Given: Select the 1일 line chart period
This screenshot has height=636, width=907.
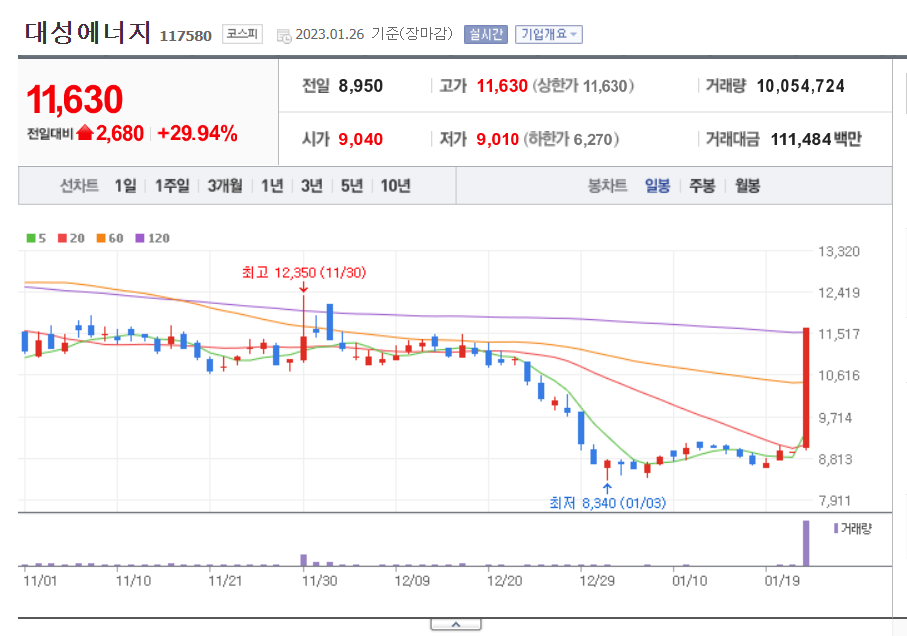Looking at the screenshot, I should pyautogui.click(x=125, y=186).
